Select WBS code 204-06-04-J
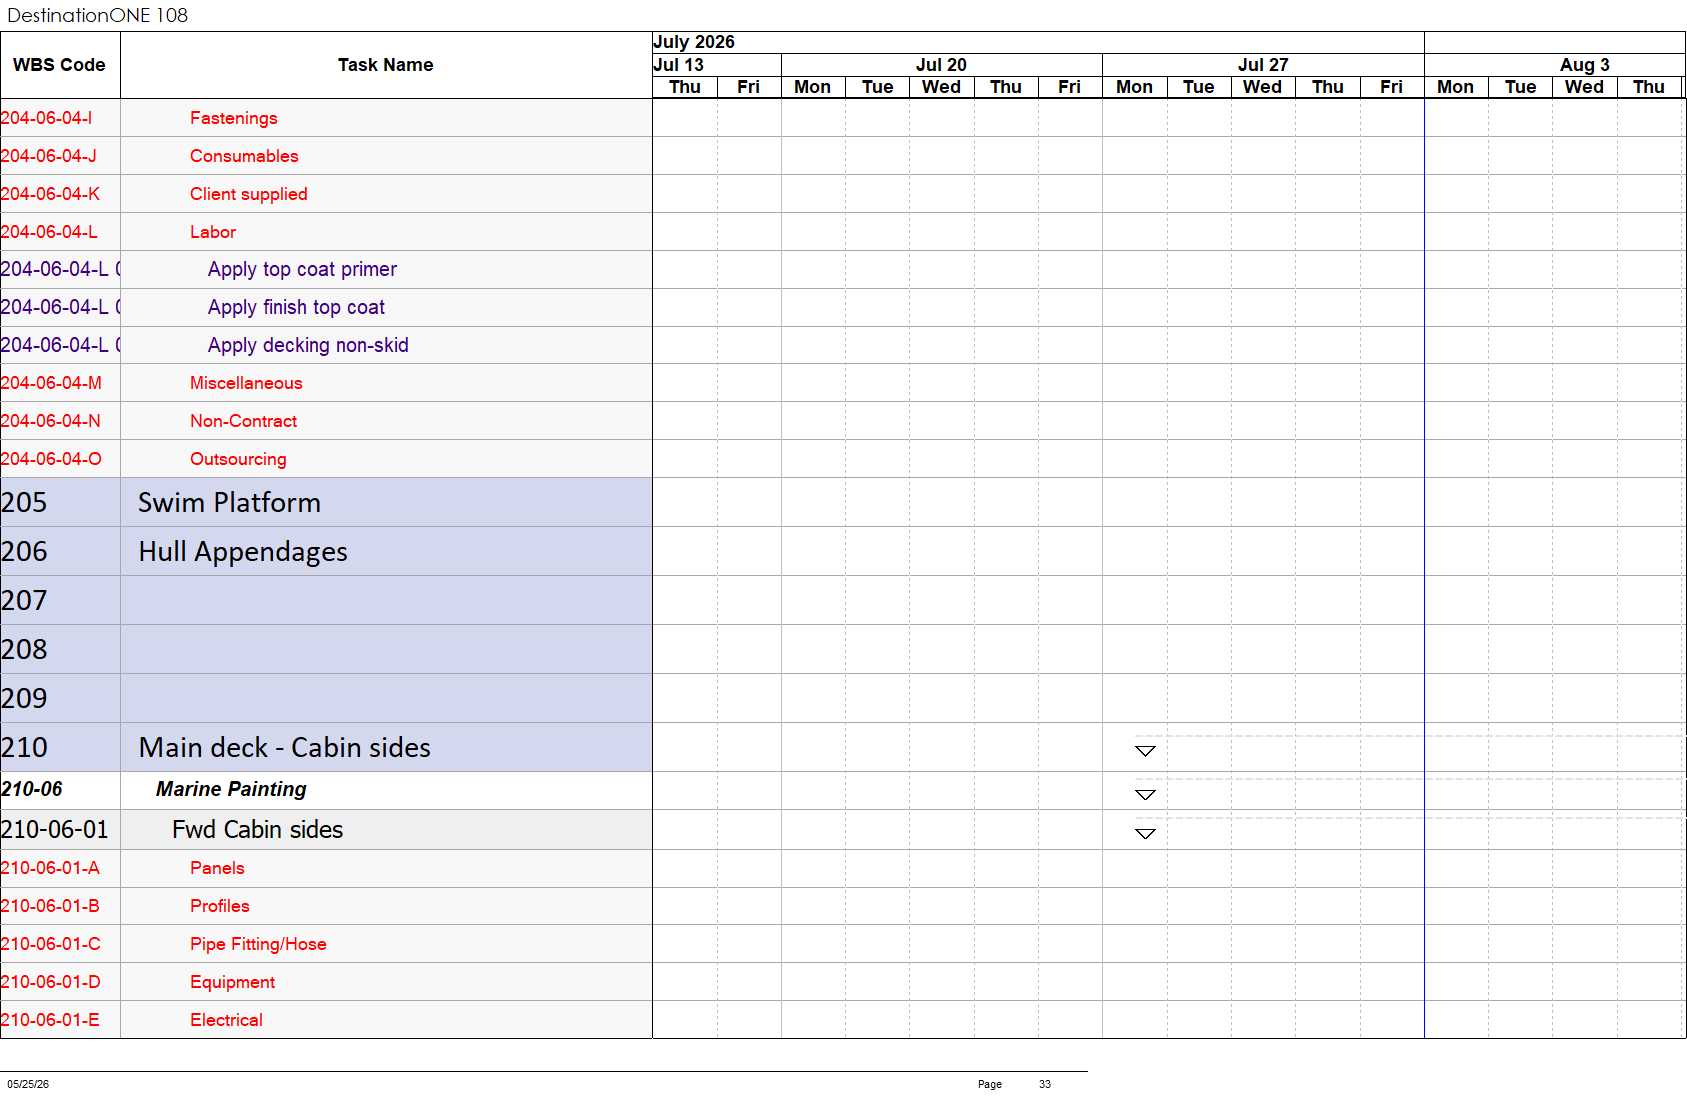1687x1097 pixels. click(x=48, y=156)
